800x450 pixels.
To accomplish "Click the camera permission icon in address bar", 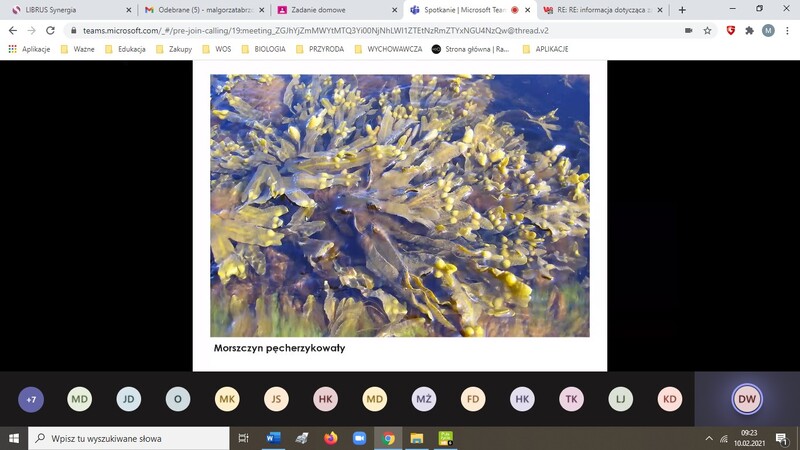I will click(x=688, y=30).
